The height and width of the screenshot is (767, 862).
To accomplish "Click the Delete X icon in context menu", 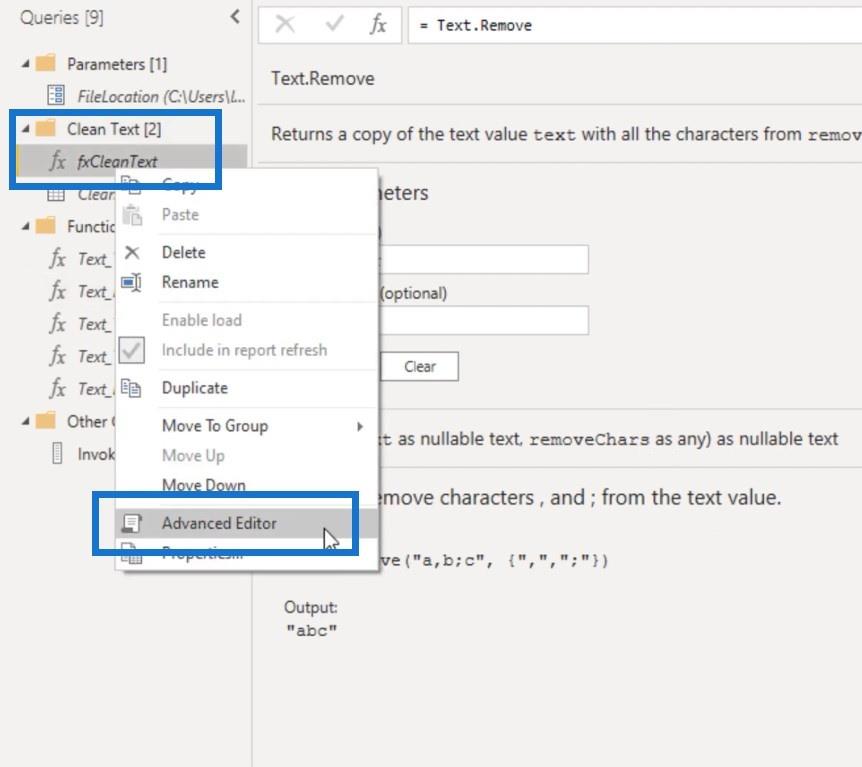I will pos(132,252).
